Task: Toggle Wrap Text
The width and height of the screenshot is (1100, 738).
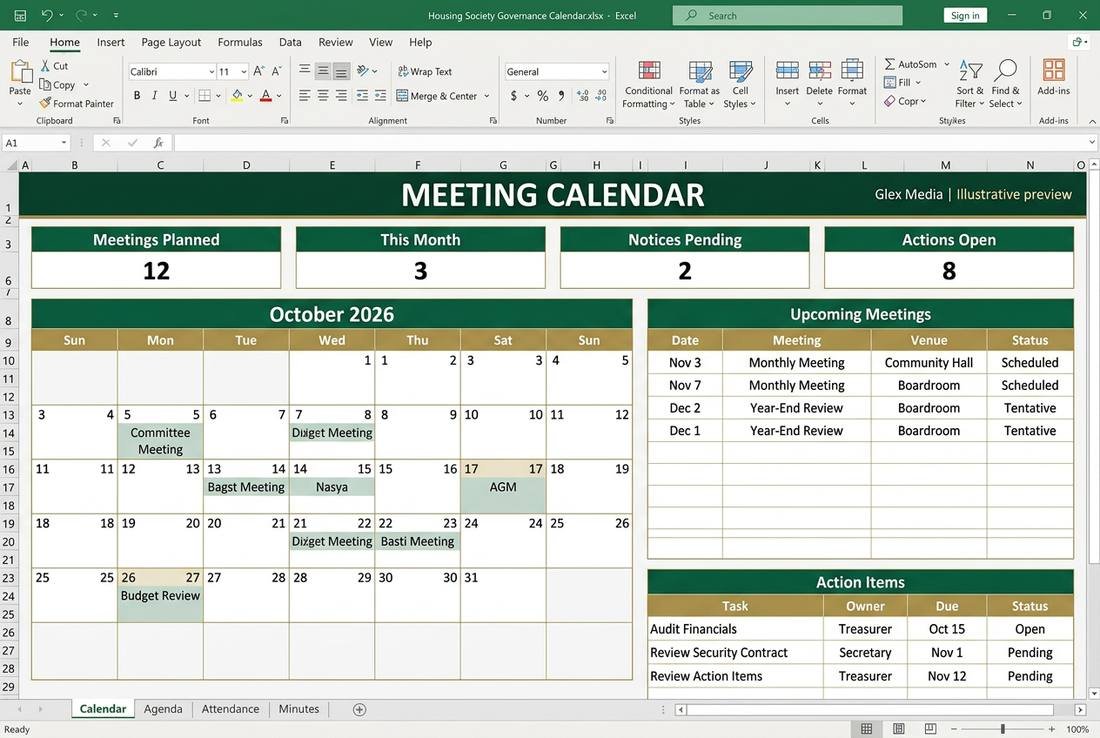Action: [x=425, y=72]
